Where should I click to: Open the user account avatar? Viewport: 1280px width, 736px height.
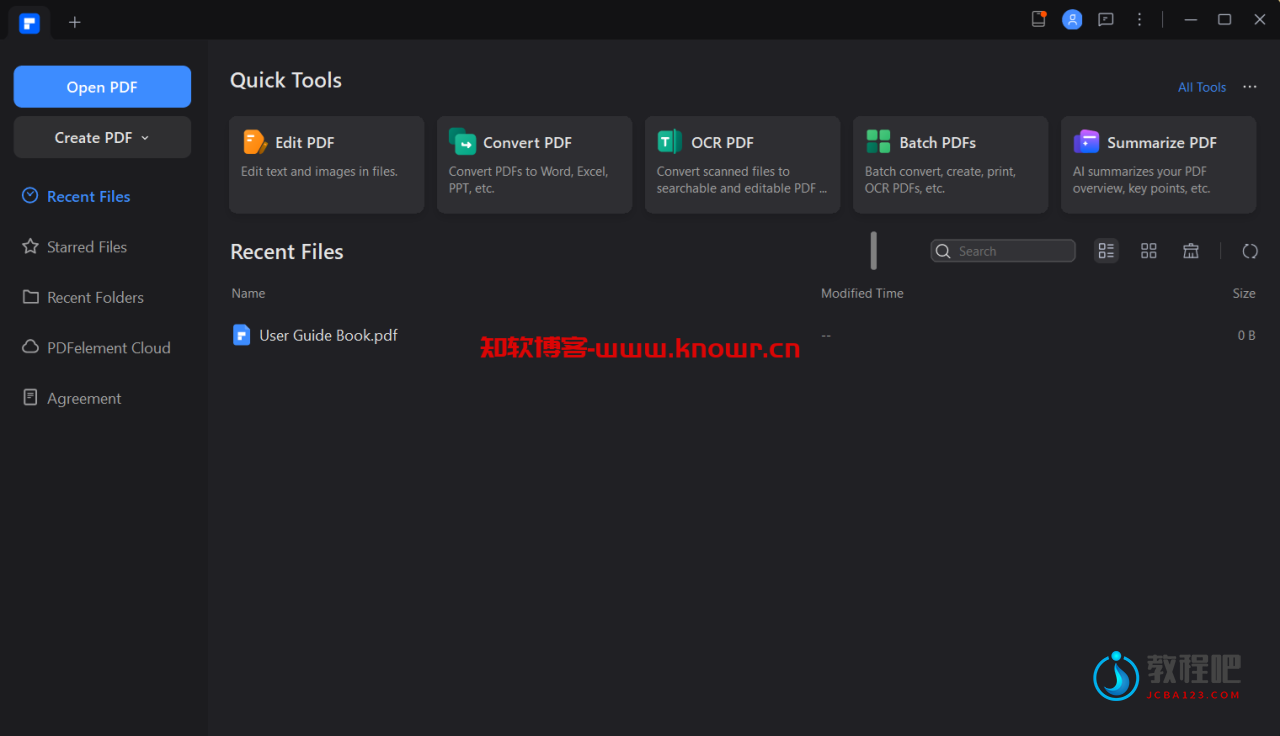[1072, 19]
